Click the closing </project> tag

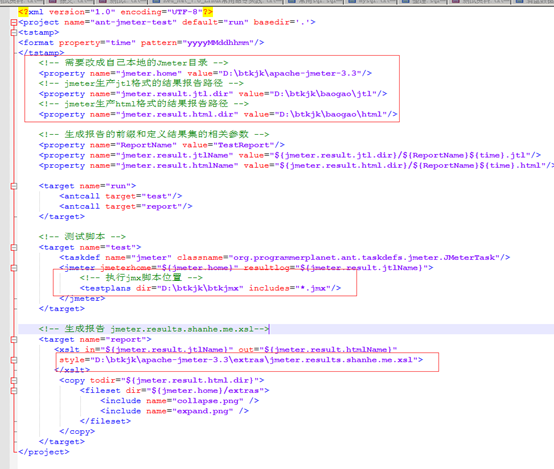pyautogui.click(x=44, y=452)
